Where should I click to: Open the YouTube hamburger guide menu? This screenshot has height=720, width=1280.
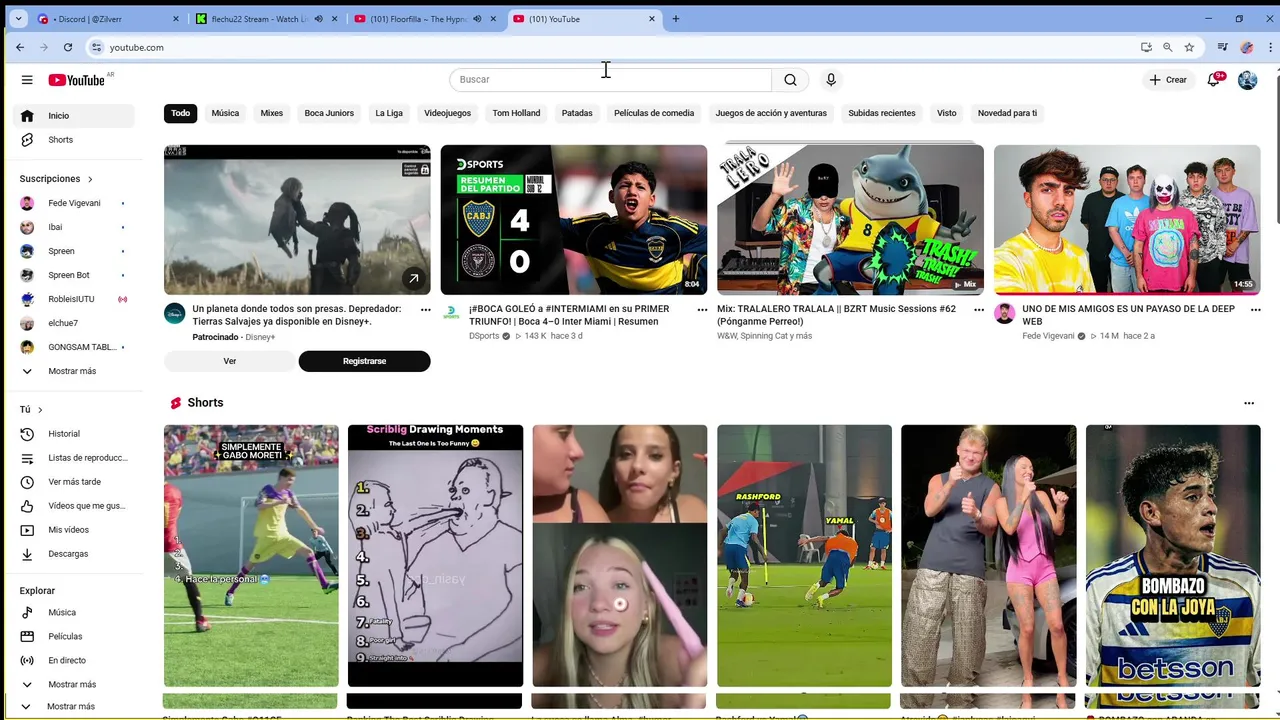[x=27, y=80]
